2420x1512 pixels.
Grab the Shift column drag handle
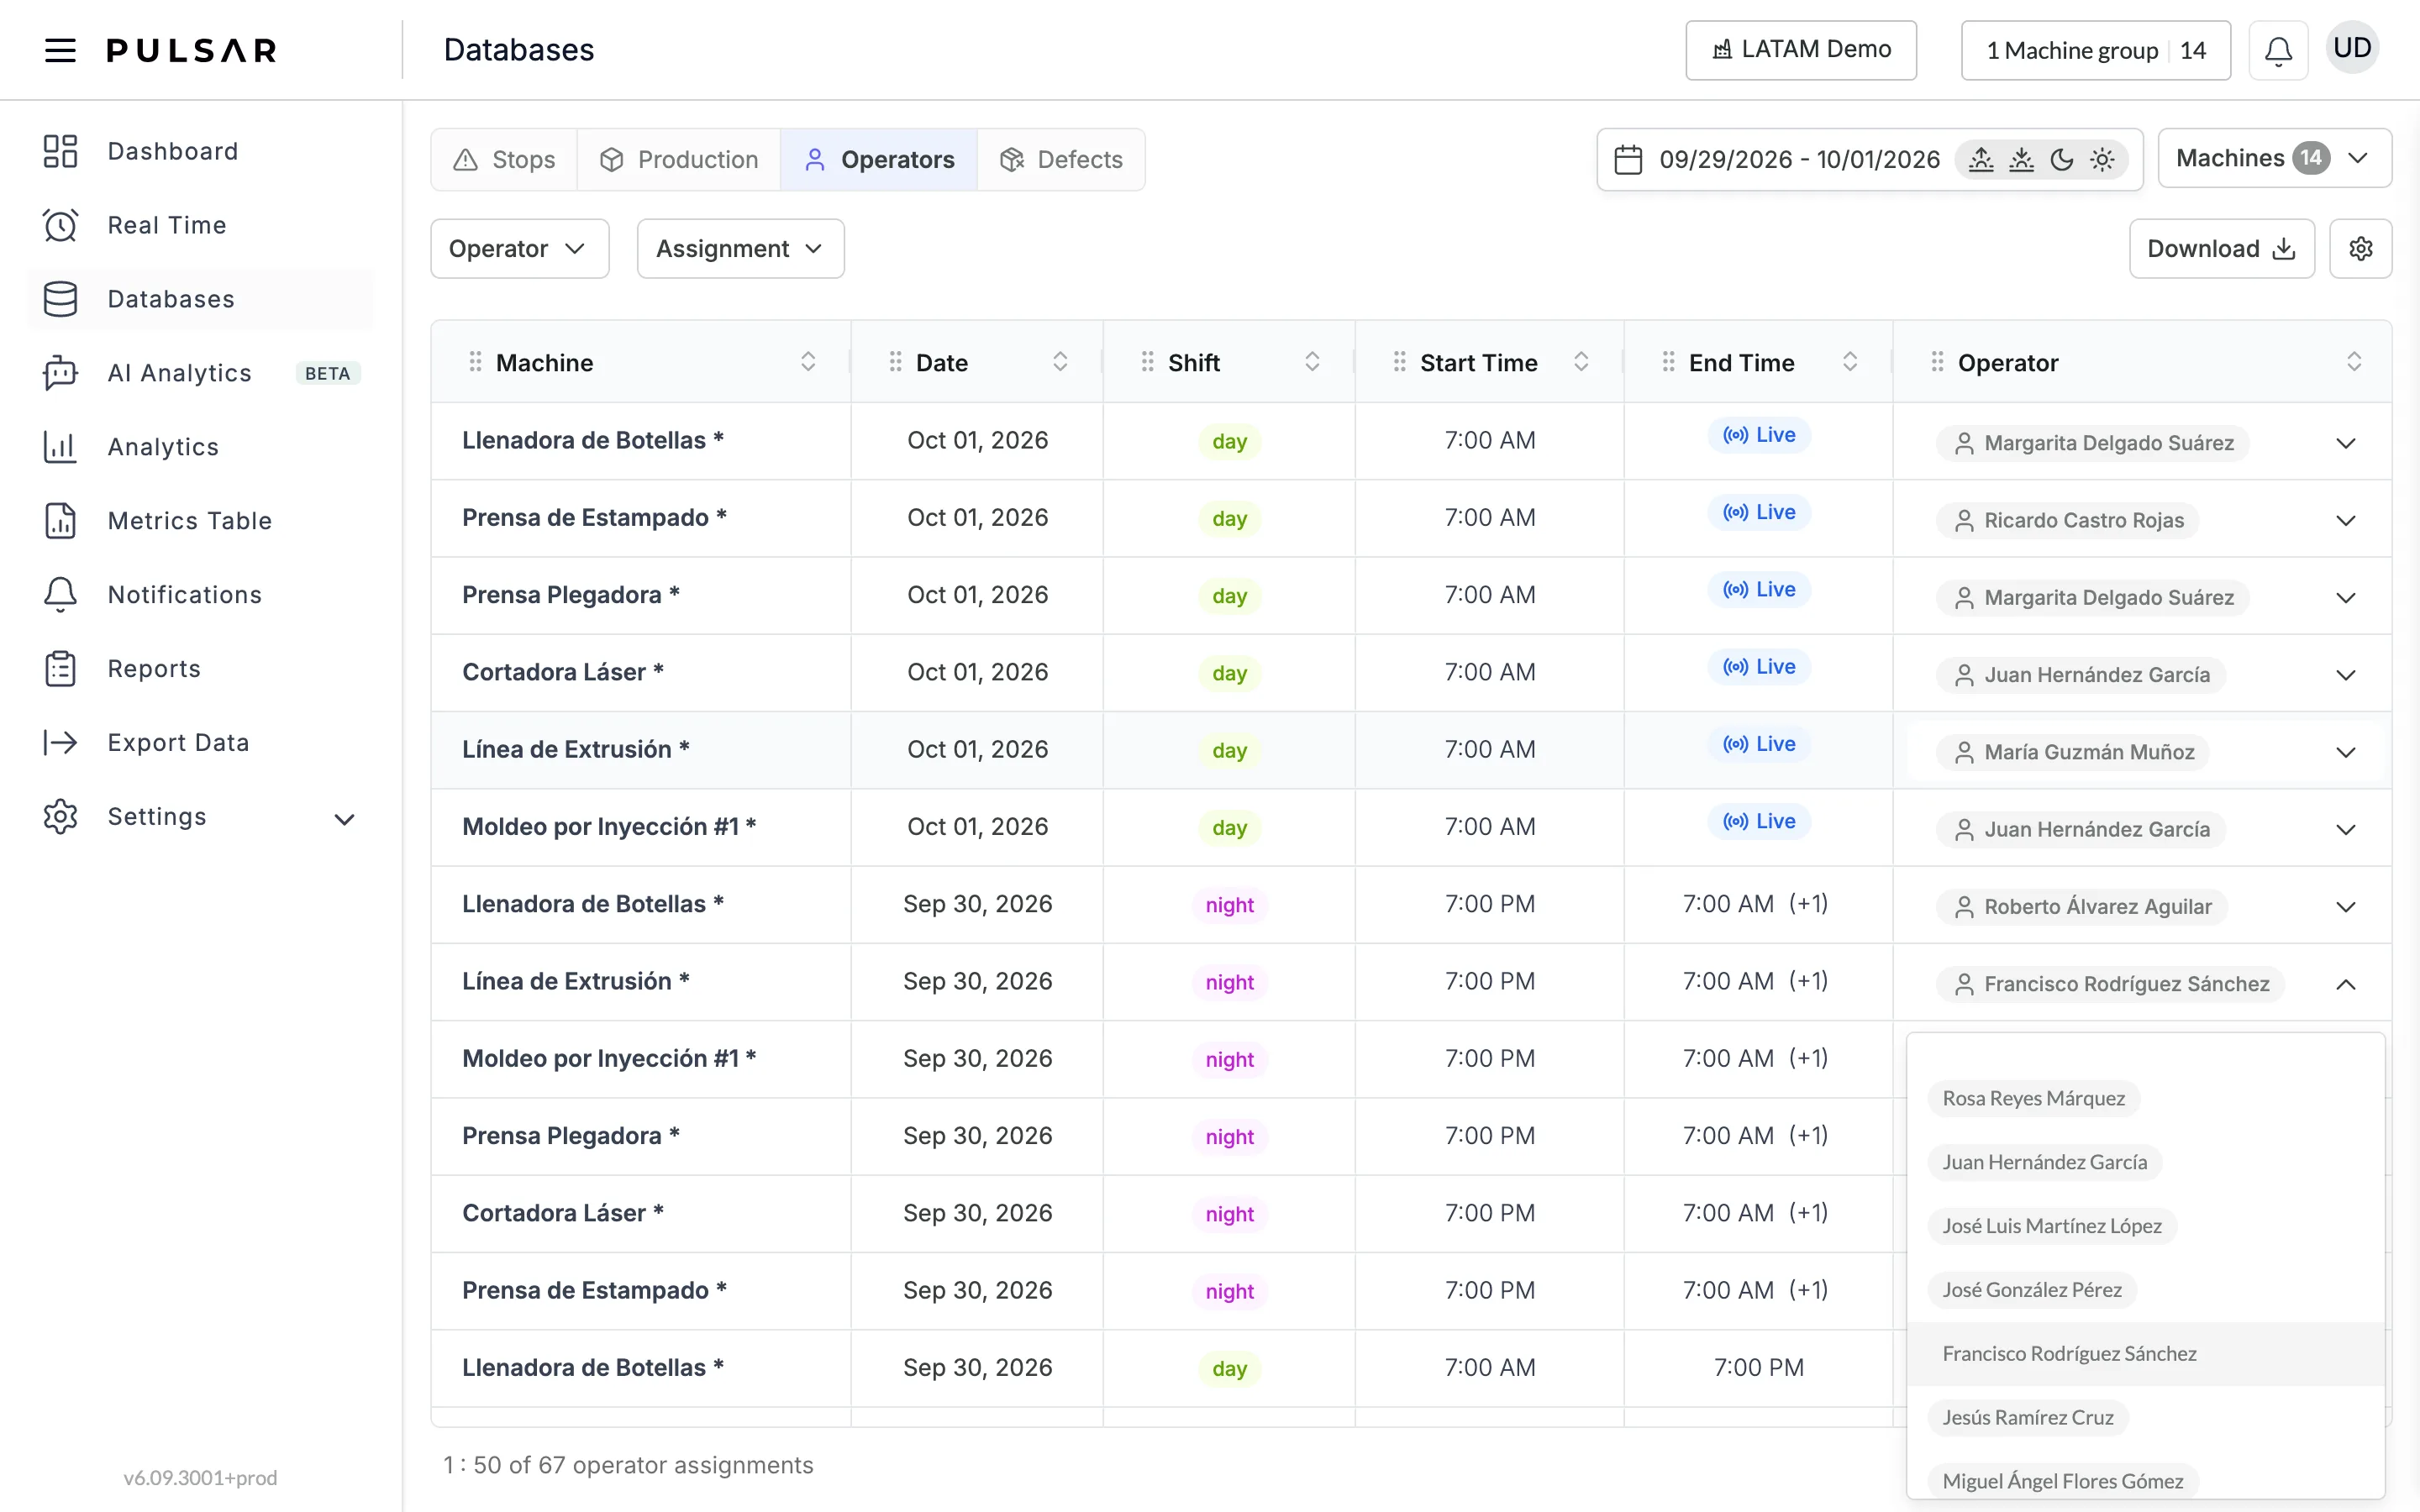[x=1147, y=362]
